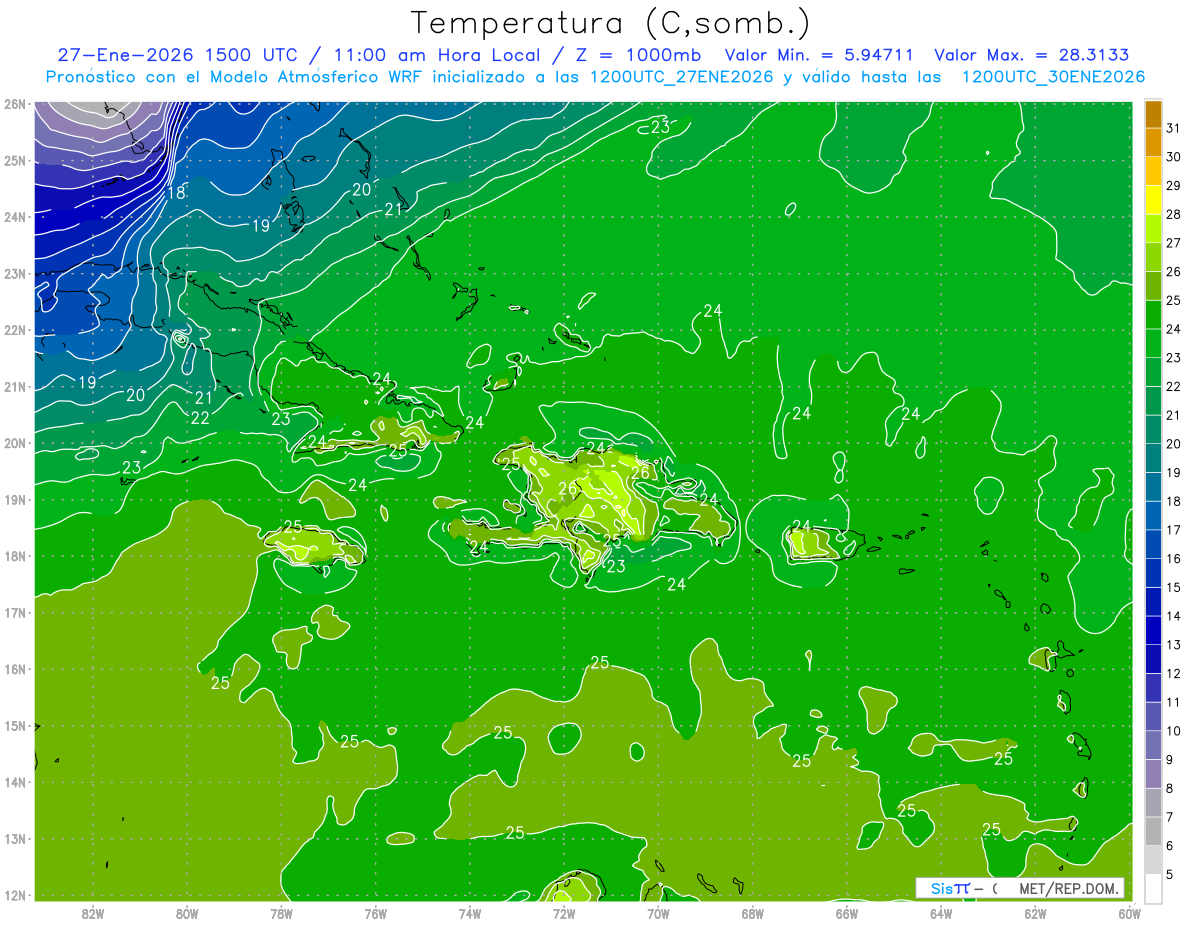Click longitude axis label '78W'
1200x927 pixels.
[281, 913]
